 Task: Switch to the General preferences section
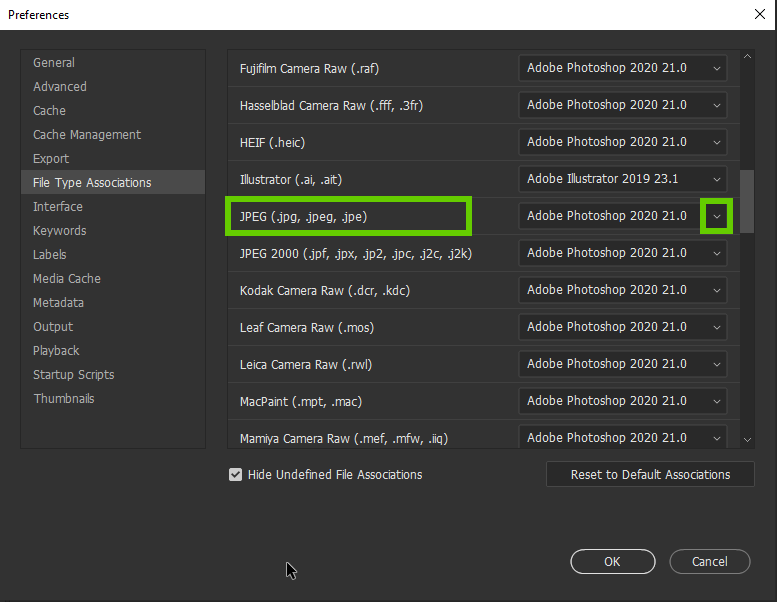click(x=54, y=63)
